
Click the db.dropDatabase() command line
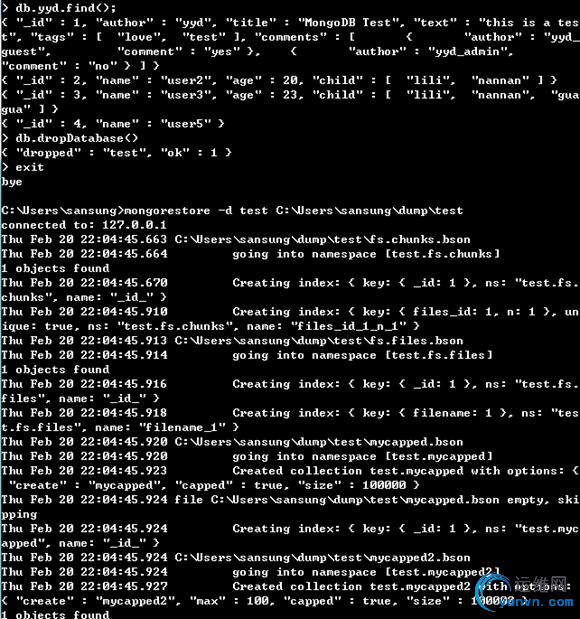[x=70, y=138]
